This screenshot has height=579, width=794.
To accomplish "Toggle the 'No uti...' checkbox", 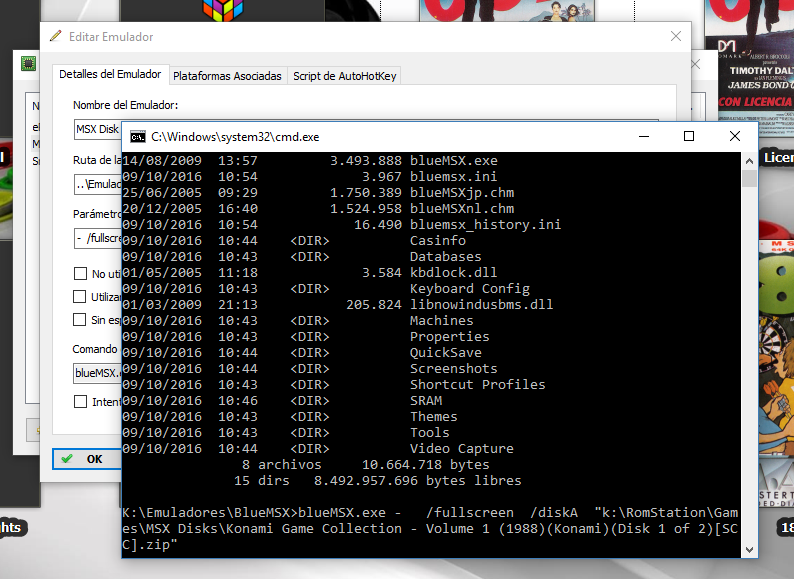I will coord(80,274).
